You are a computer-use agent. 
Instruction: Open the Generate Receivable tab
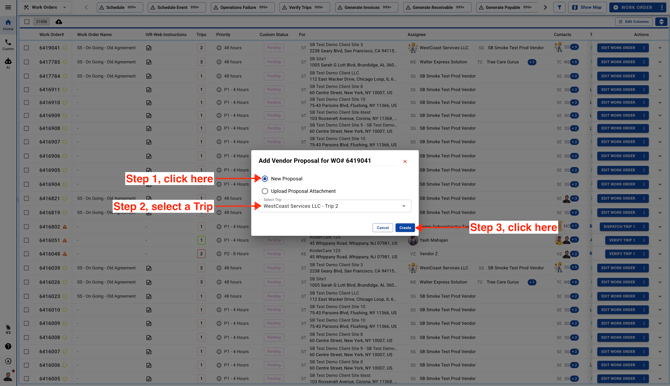click(x=437, y=7)
